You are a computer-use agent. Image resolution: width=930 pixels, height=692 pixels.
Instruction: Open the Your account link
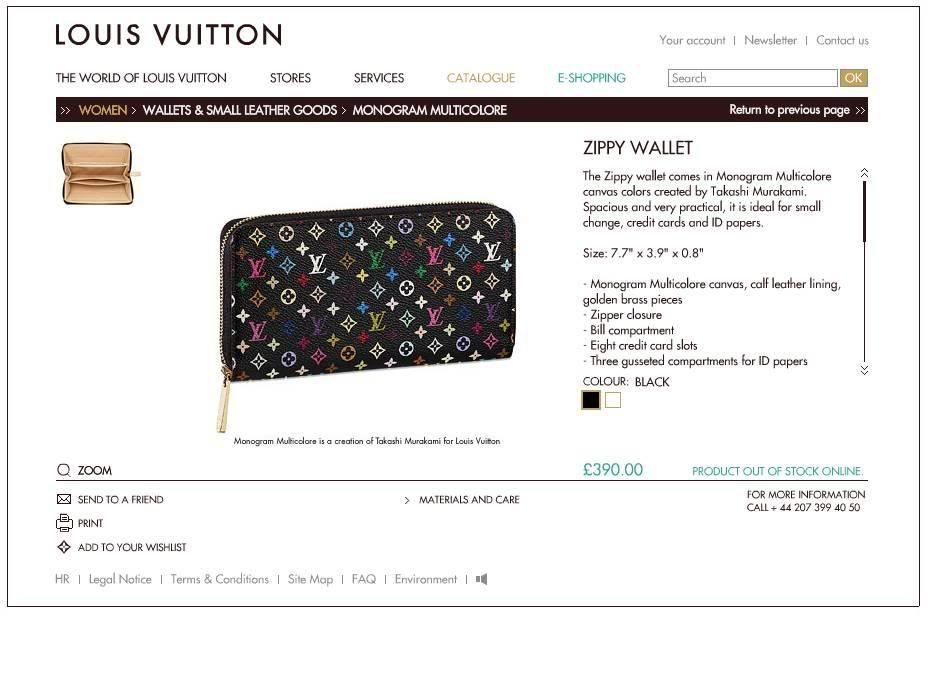(692, 40)
